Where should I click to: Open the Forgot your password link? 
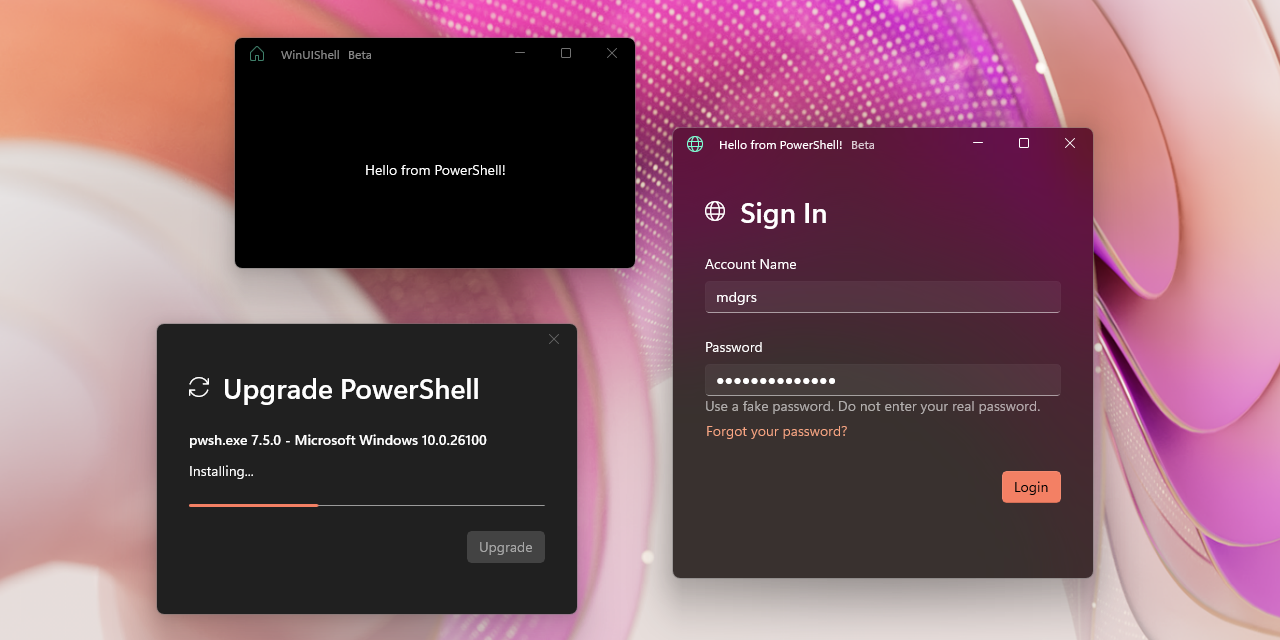coord(776,431)
